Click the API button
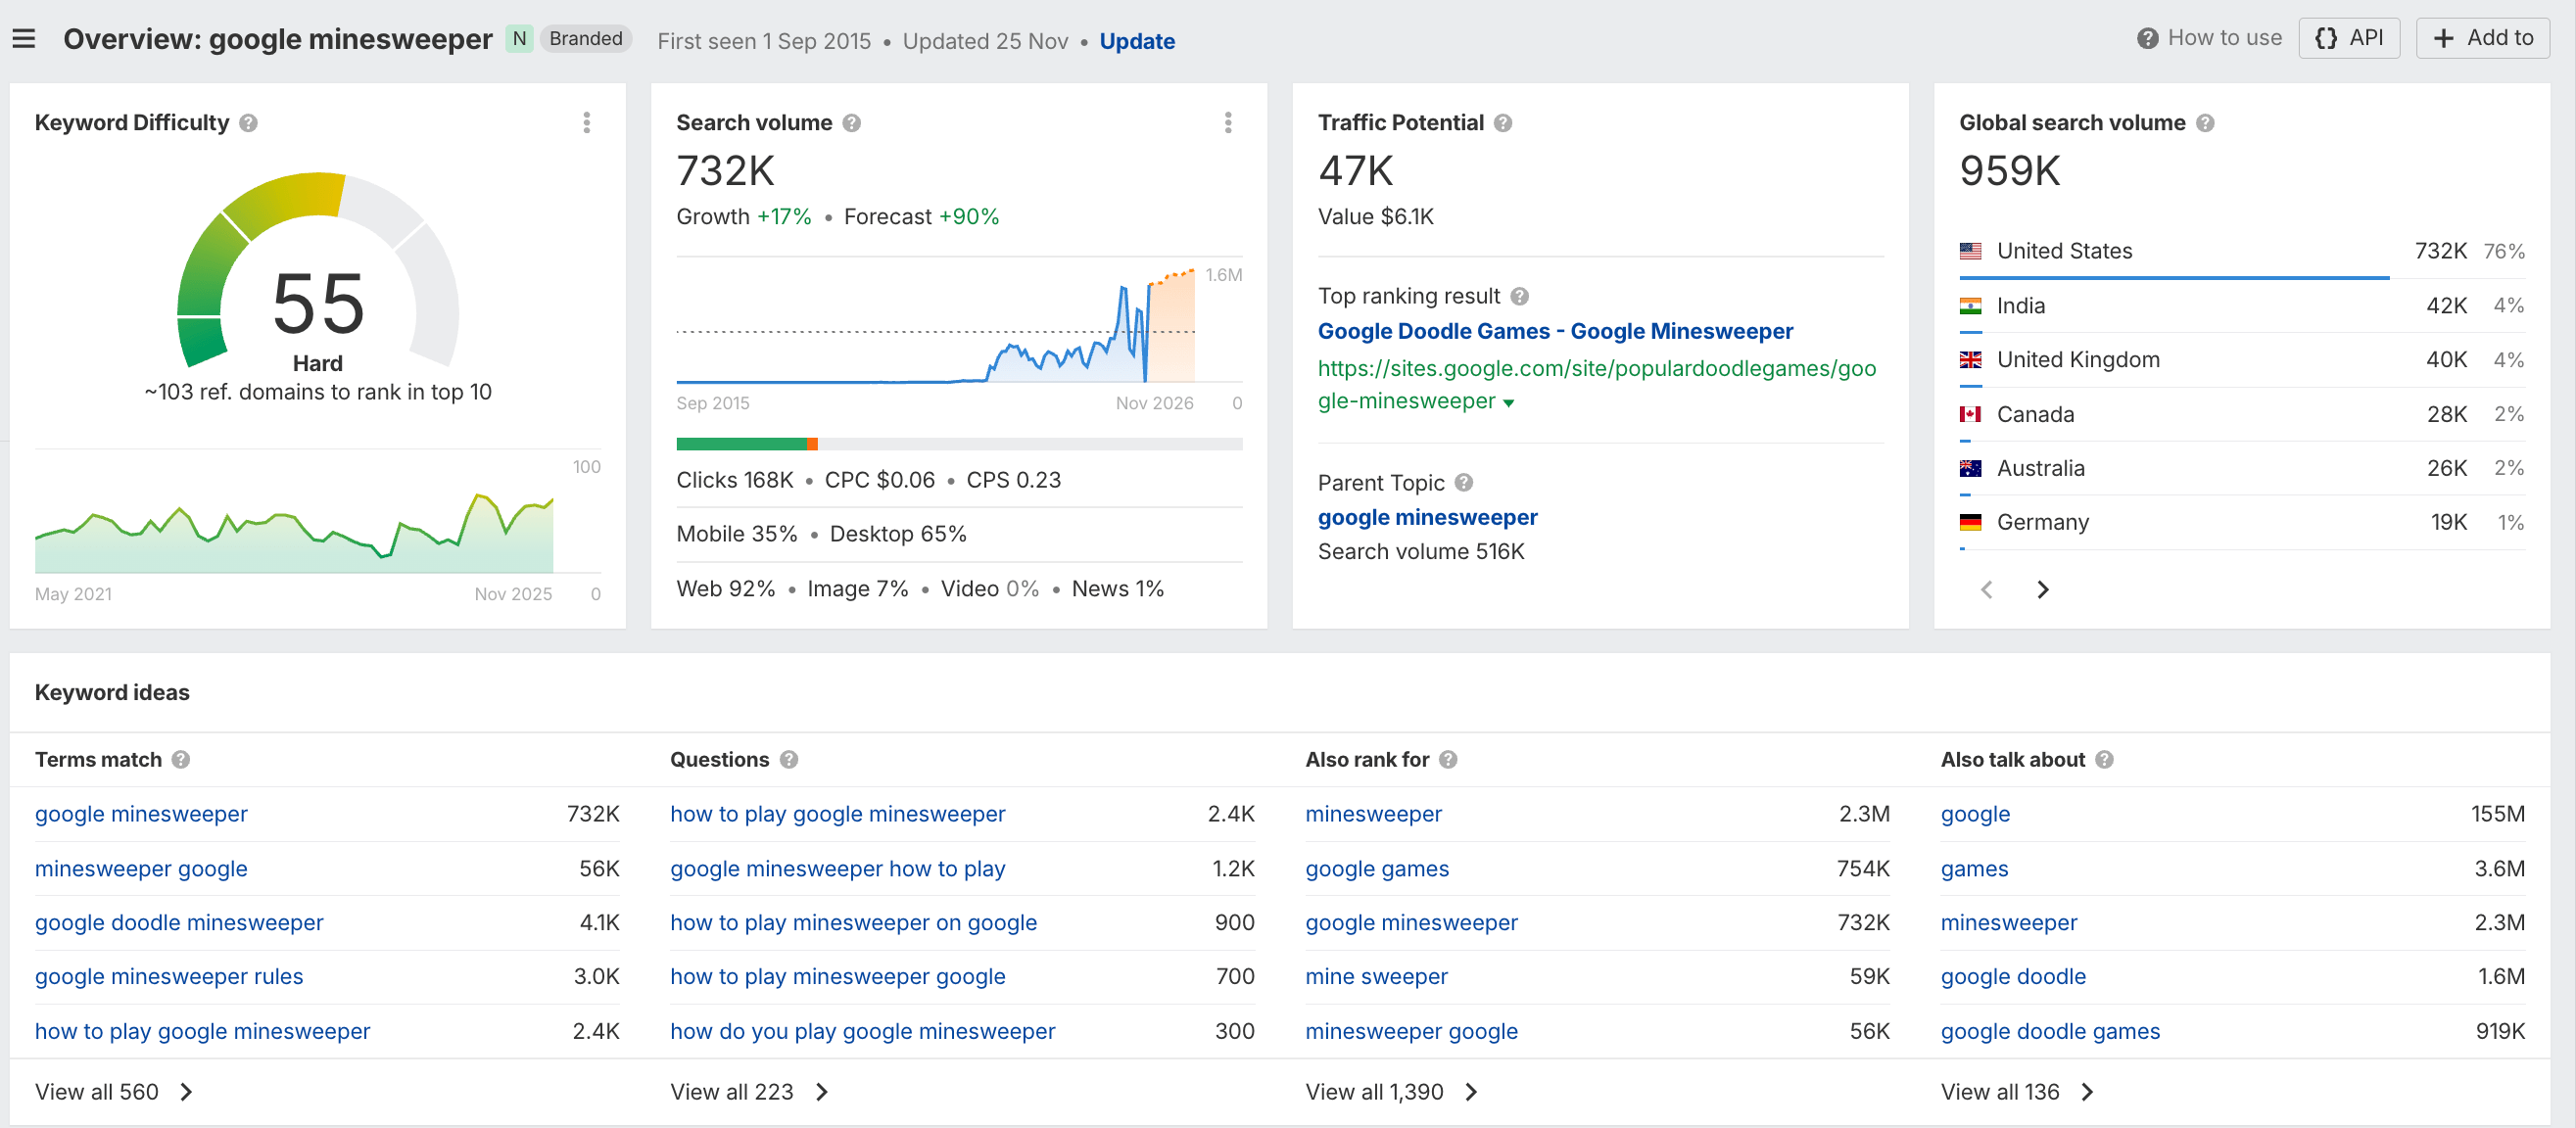This screenshot has height=1128, width=2576. click(x=2348, y=38)
